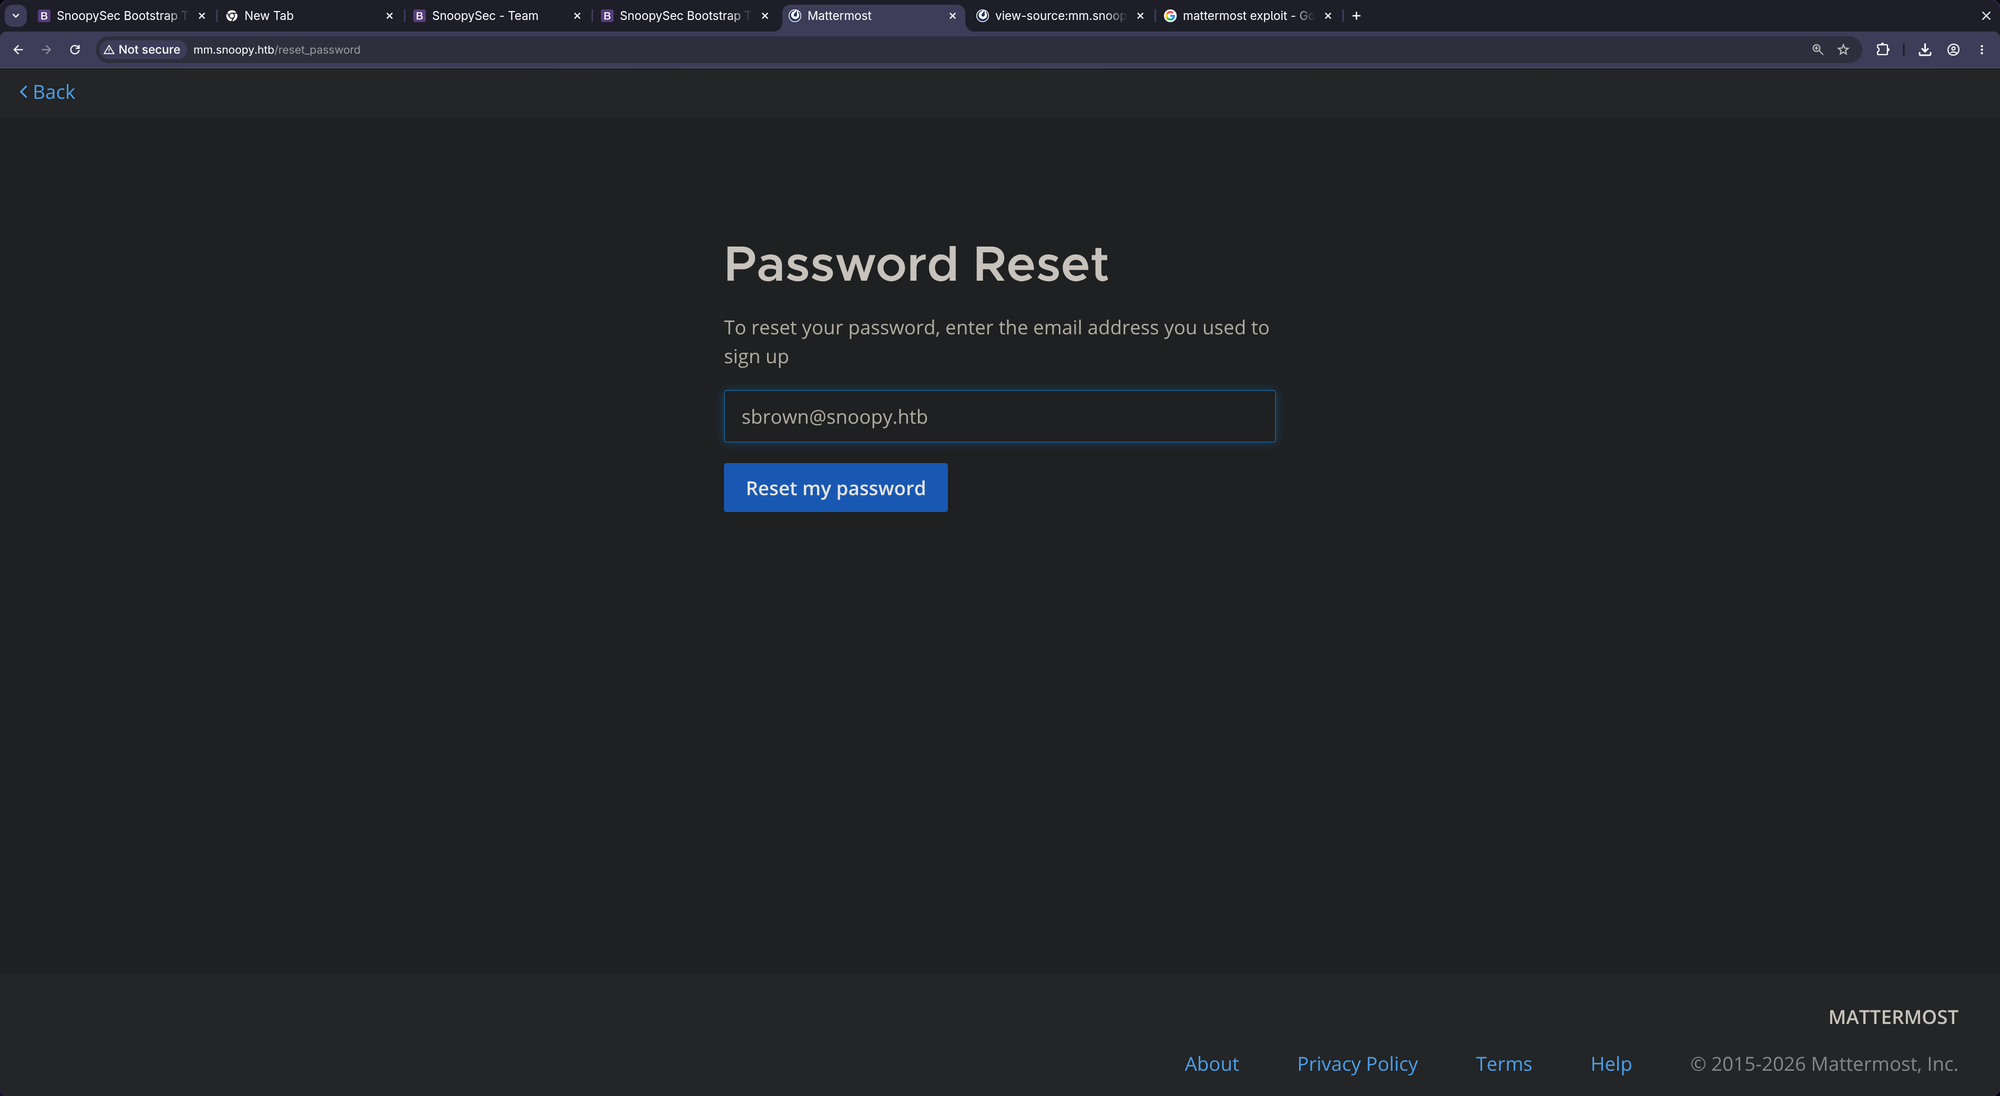The width and height of the screenshot is (2000, 1096).
Task: Open the About footer link
Action: pyautogui.click(x=1211, y=1064)
